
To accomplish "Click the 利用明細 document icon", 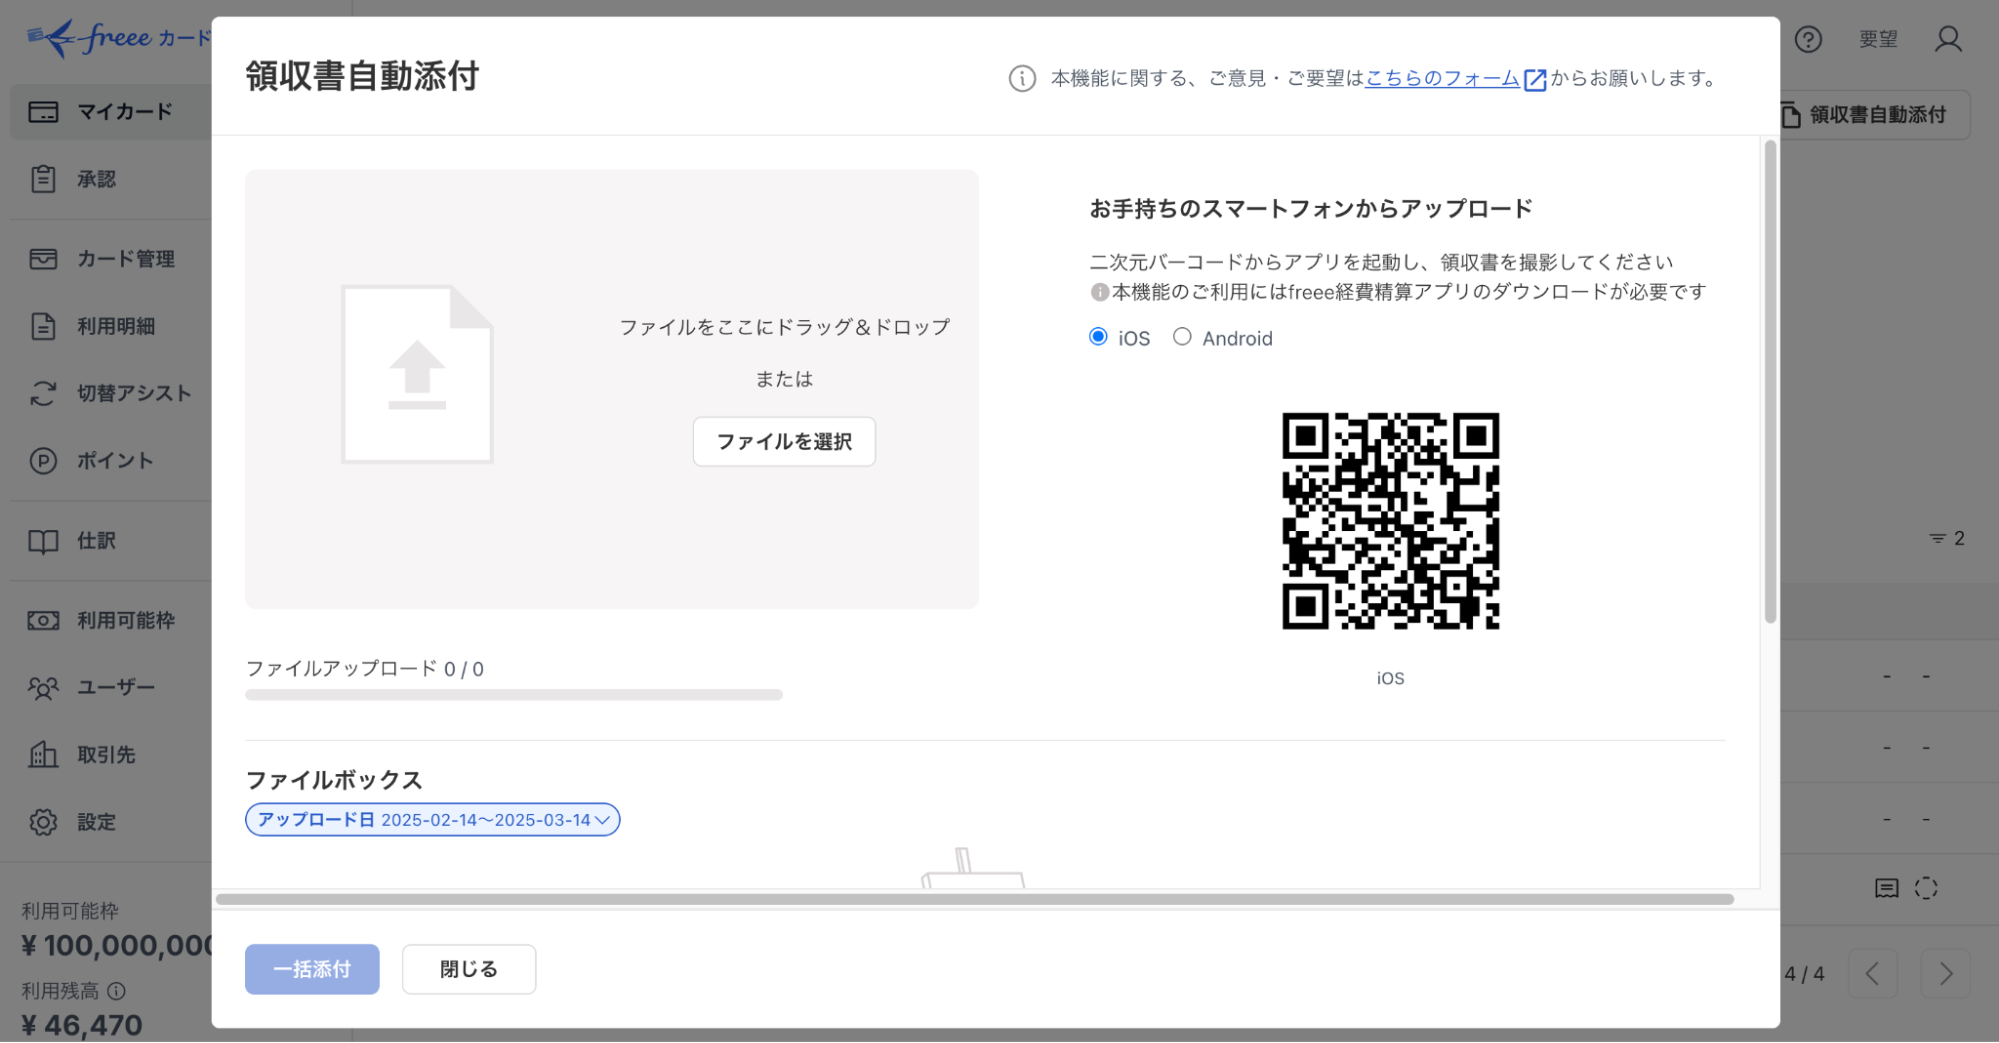I will (x=43, y=326).
